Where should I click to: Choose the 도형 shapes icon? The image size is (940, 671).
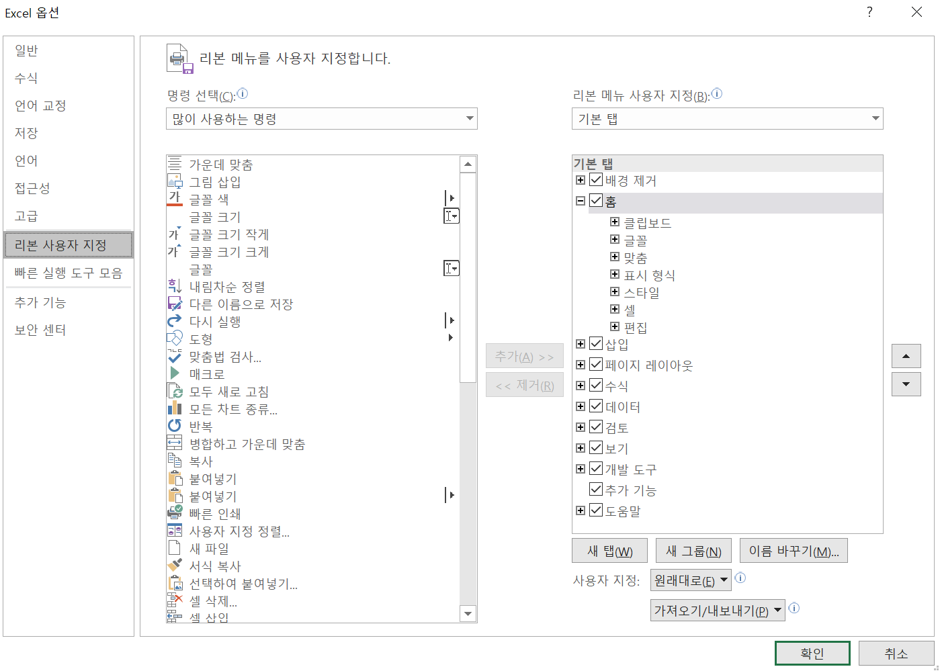tap(174, 339)
